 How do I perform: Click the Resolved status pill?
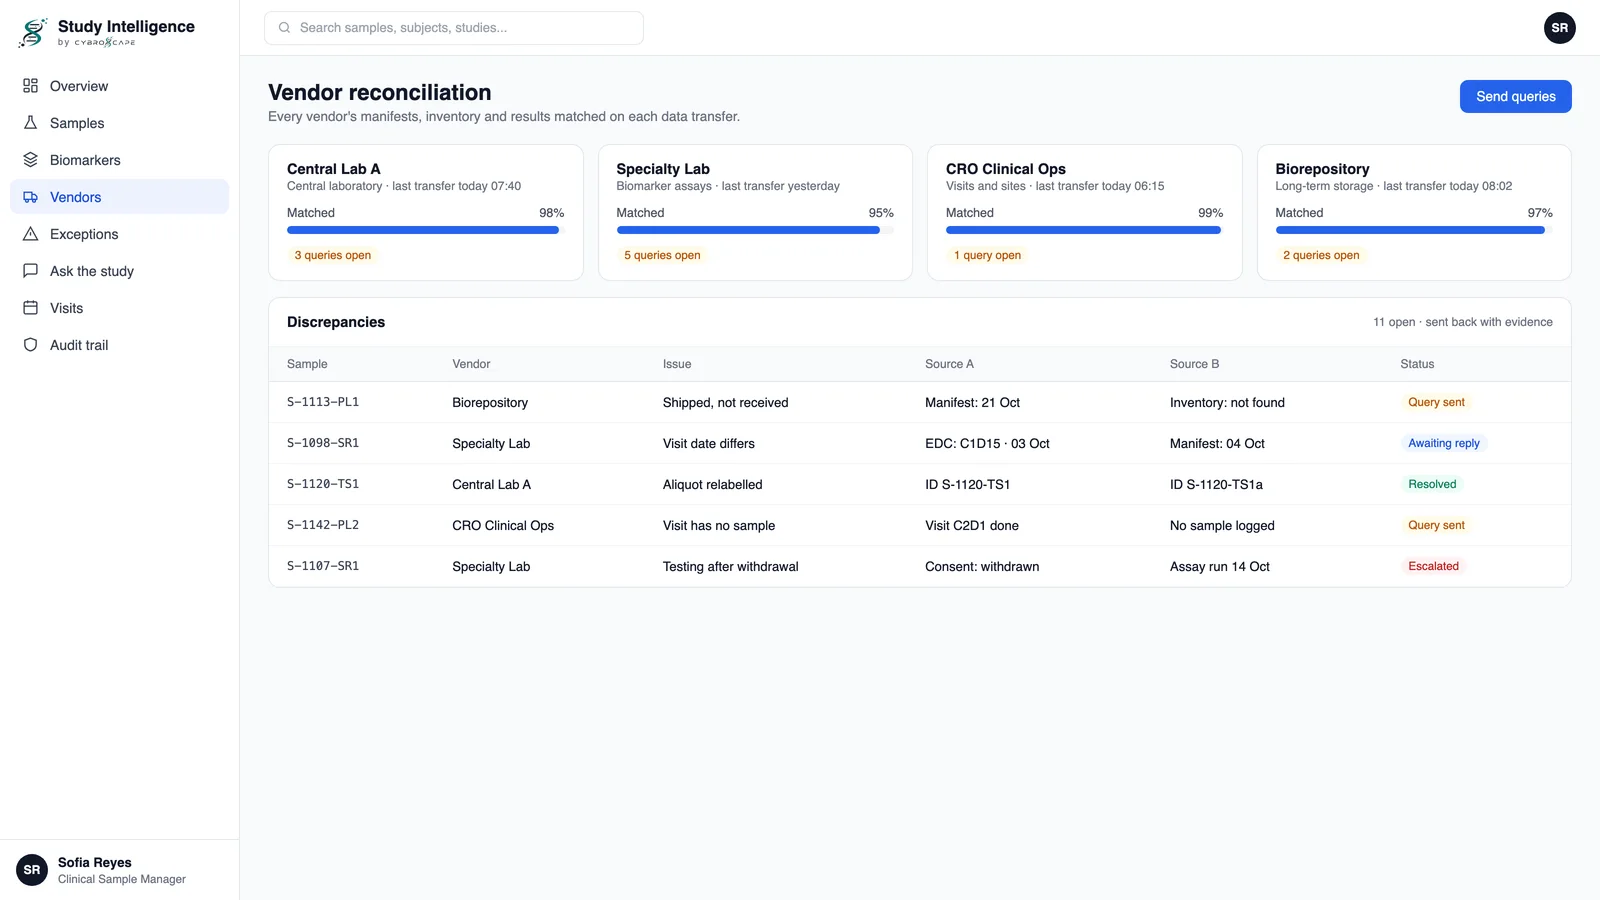[x=1432, y=484]
